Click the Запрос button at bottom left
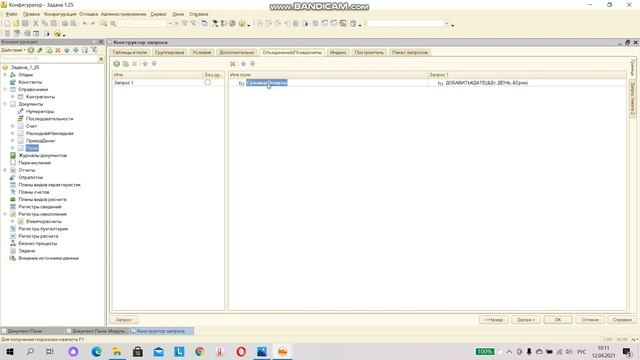The height and width of the screenshot is (360, 640). click(x=124, y=320)
